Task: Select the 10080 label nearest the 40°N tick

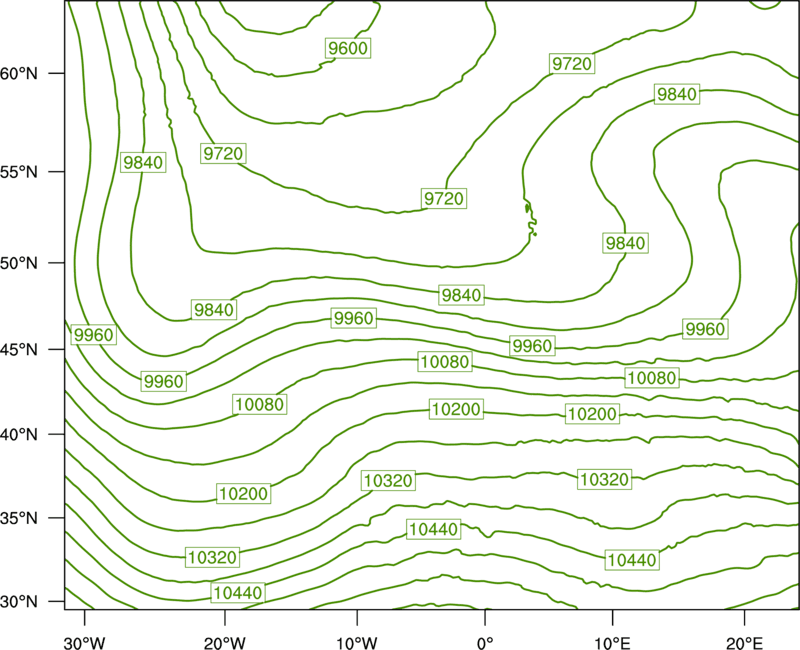Action: point(260,404)
